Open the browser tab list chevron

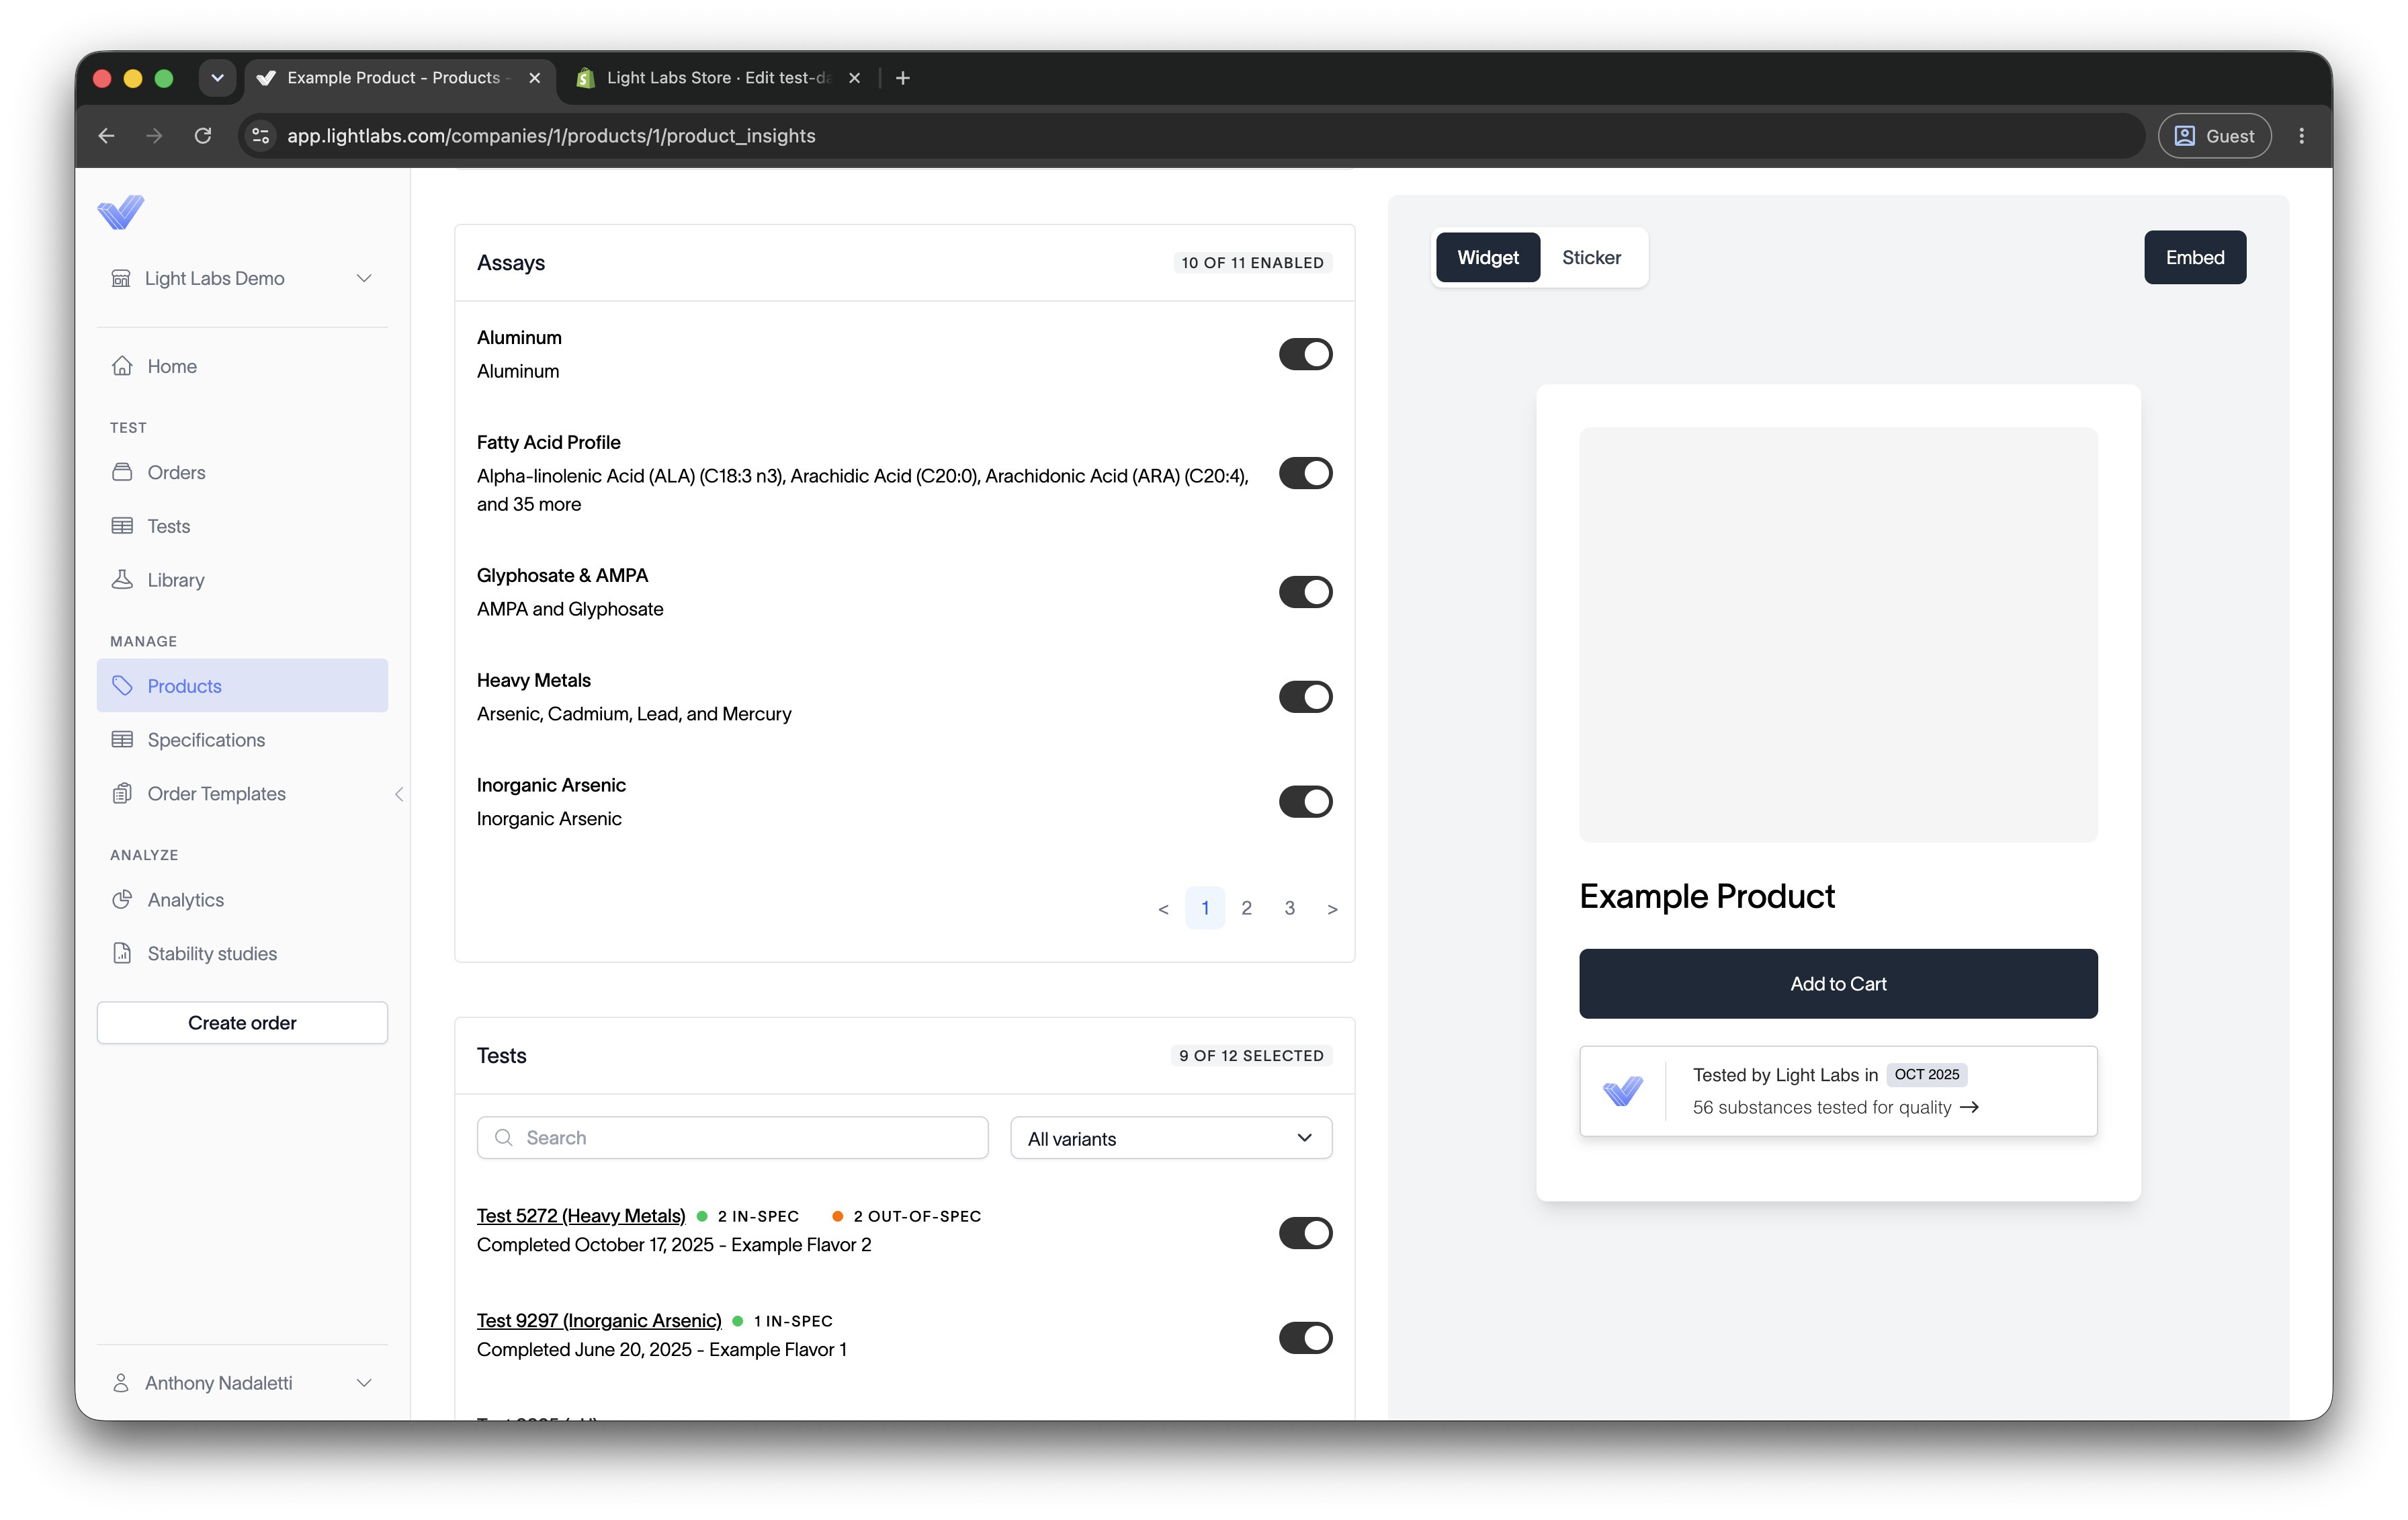coord(217,78)
